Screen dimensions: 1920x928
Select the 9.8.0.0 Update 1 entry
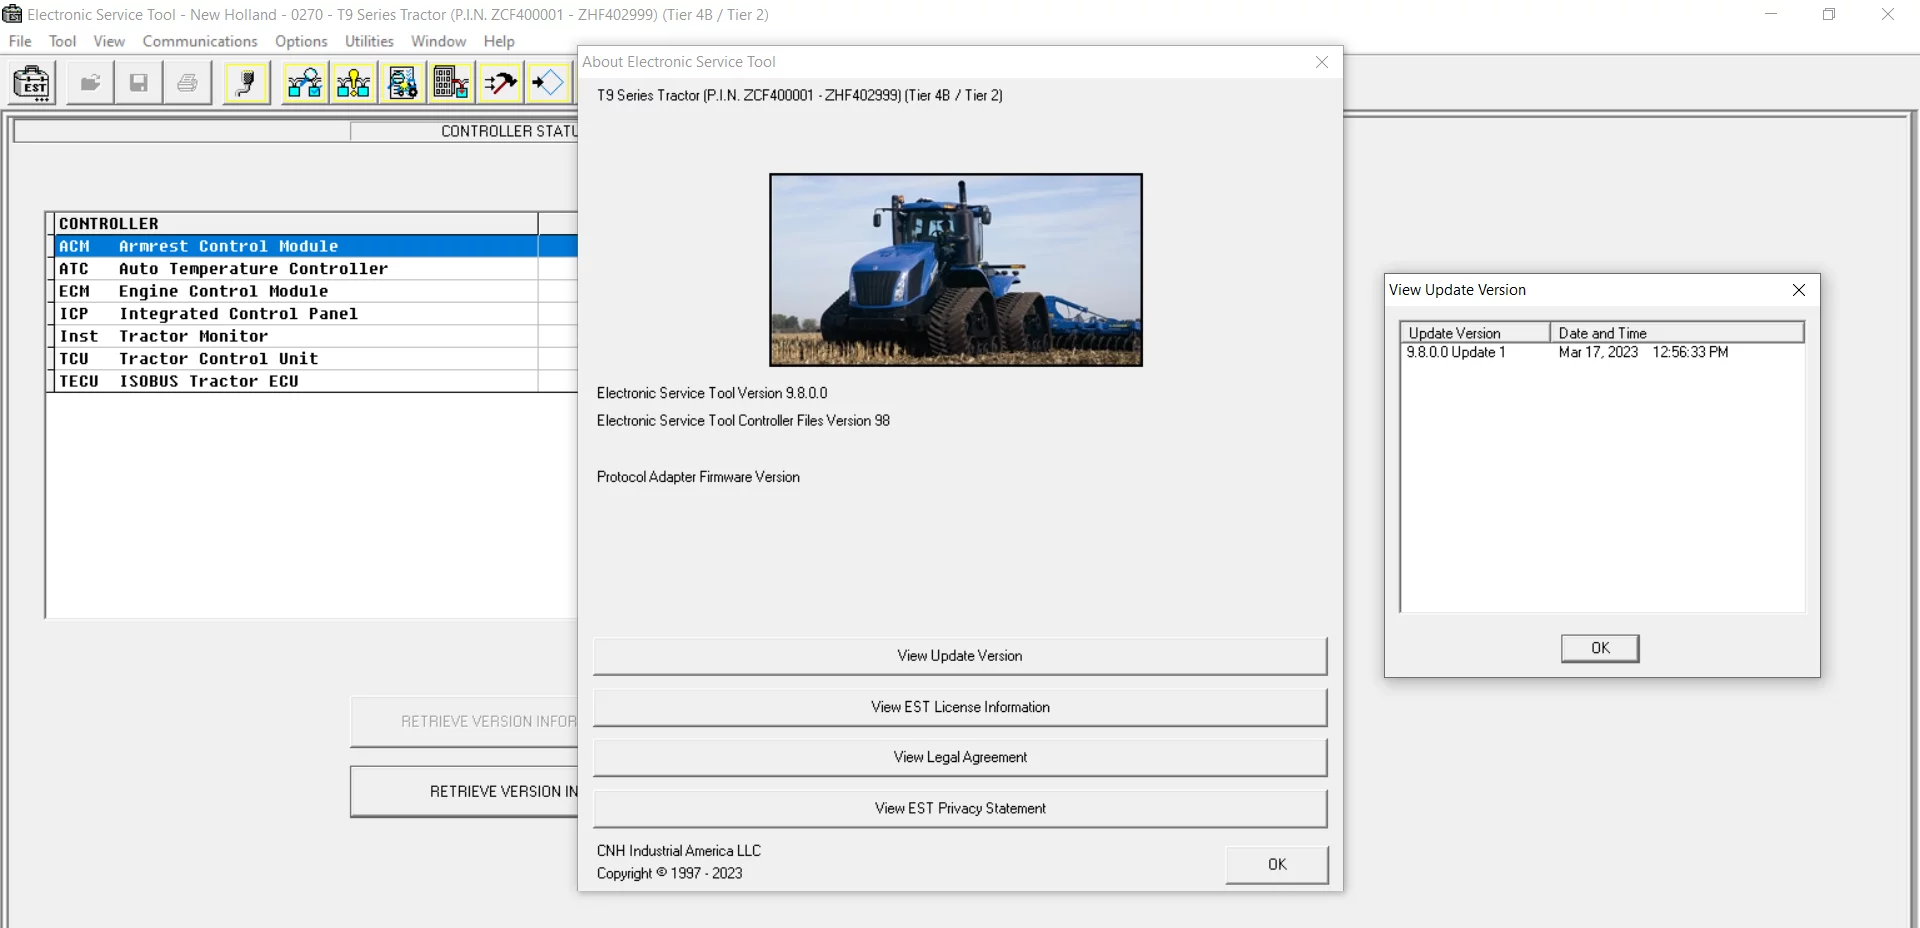coord(1456,352)
